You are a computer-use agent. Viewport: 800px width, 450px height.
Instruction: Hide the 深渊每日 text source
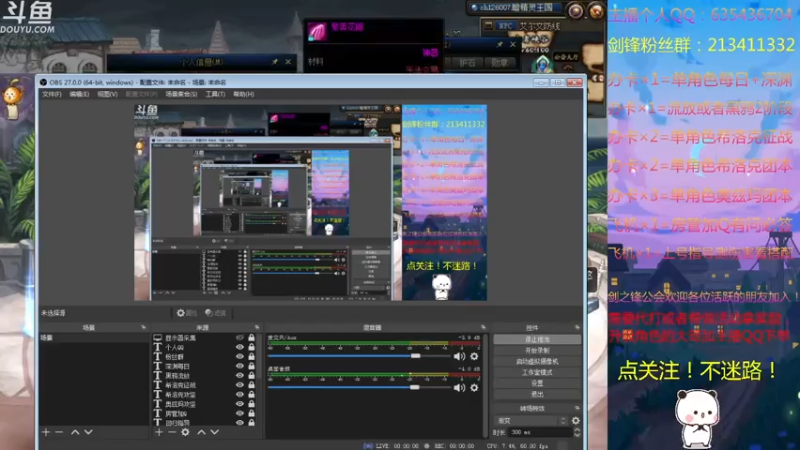tap(239, 366)
